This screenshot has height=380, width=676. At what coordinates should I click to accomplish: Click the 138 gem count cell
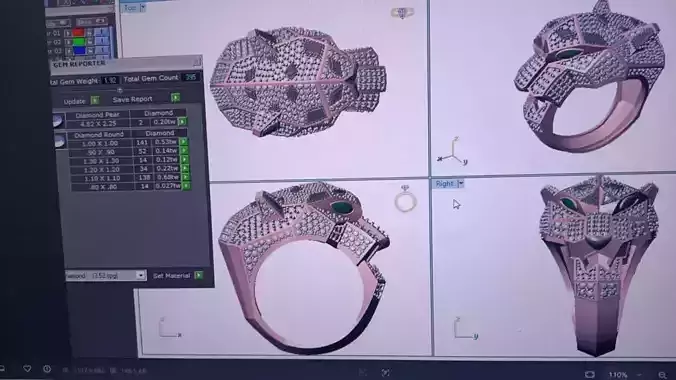click(144, 177)
